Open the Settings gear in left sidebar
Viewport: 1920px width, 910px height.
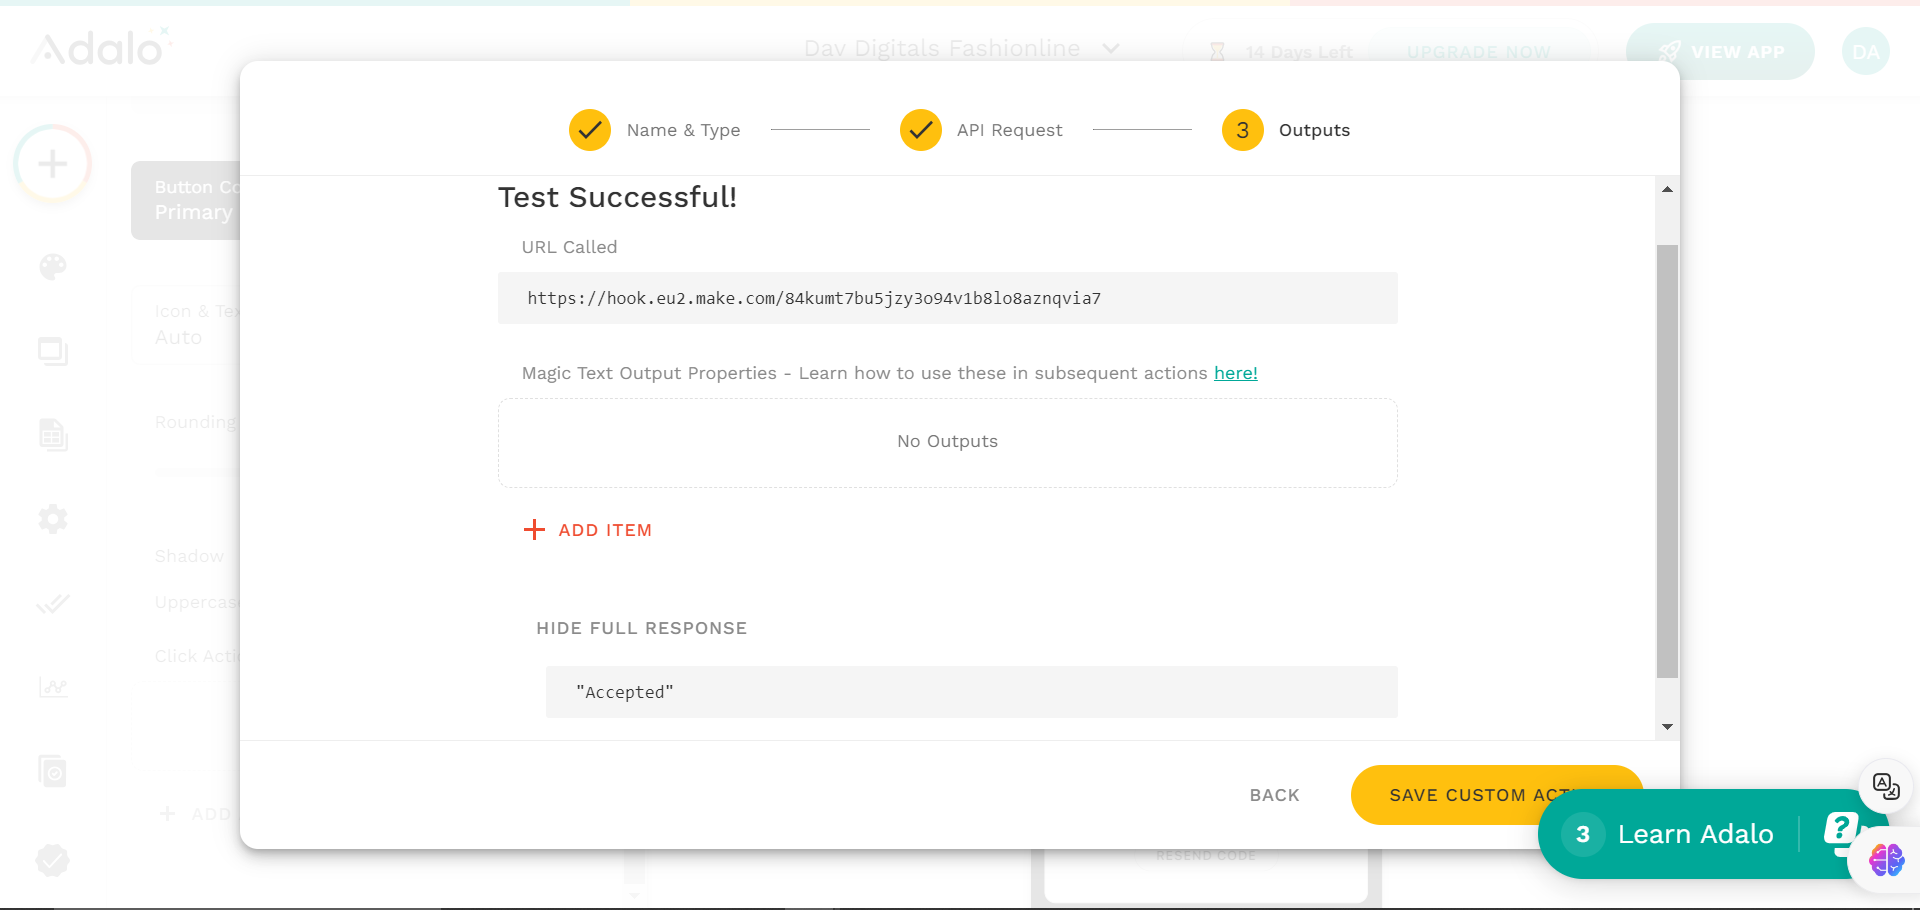53,519
